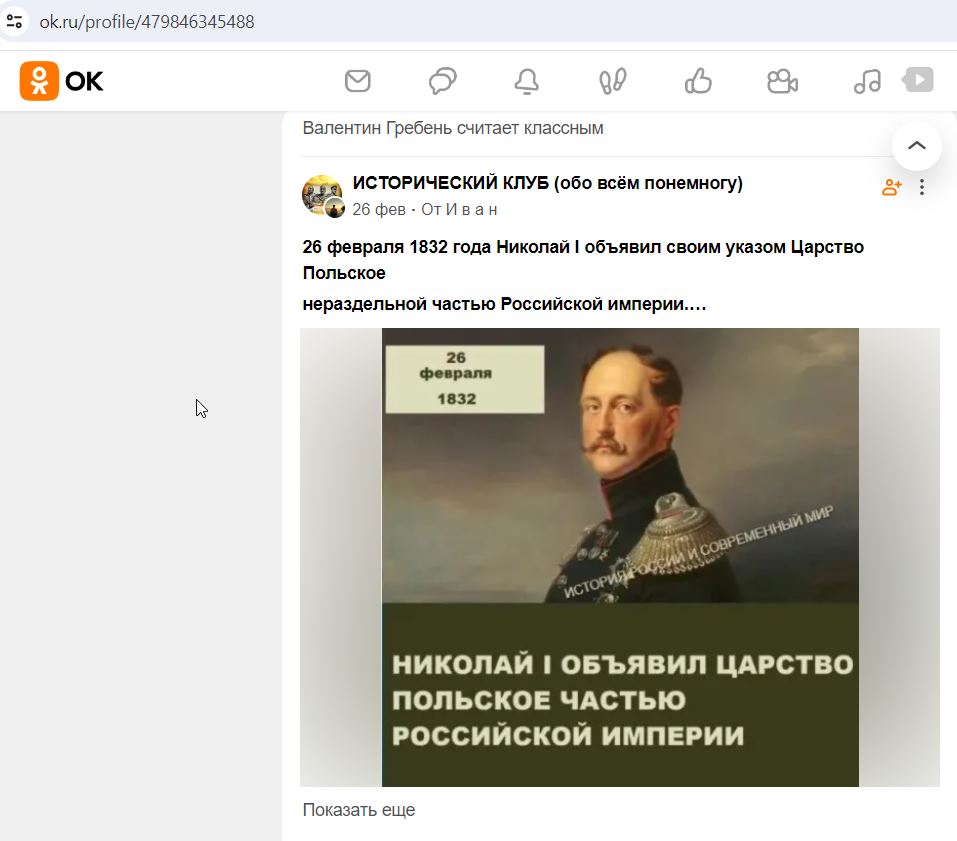Open ИСТОРИЧЕСКИЙ КЛУБ group name link

pyautogui.click(x=547, y=183)
